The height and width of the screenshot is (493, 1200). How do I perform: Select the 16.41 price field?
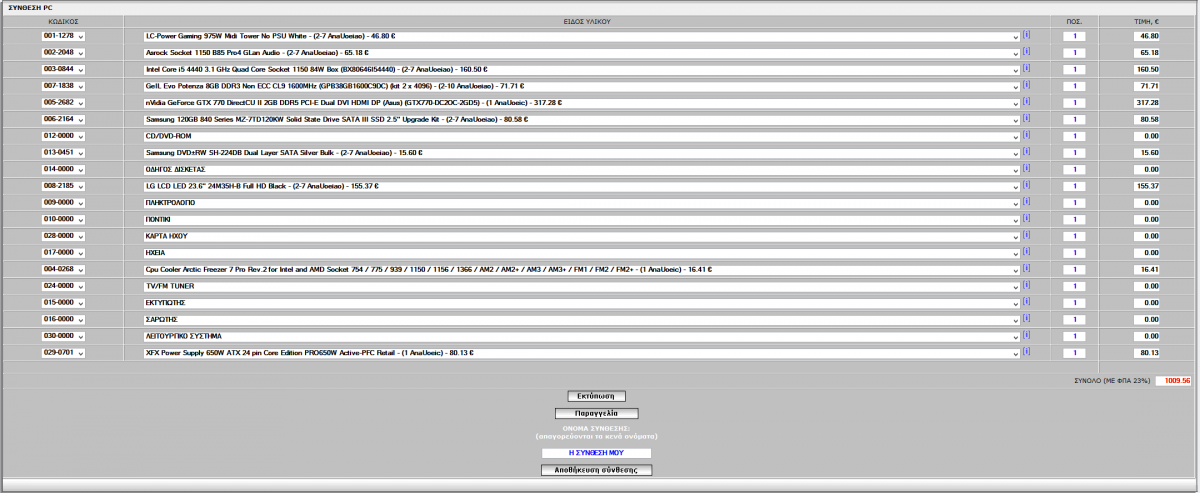click(1147, 270)
